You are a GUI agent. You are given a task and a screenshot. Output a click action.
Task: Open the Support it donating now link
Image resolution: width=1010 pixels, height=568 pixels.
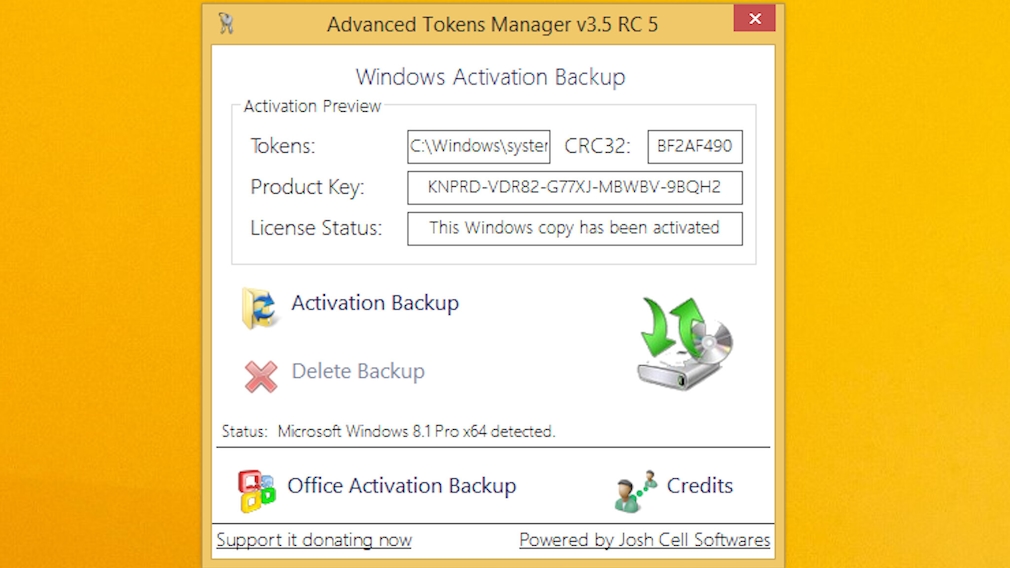tap(314, 540)
